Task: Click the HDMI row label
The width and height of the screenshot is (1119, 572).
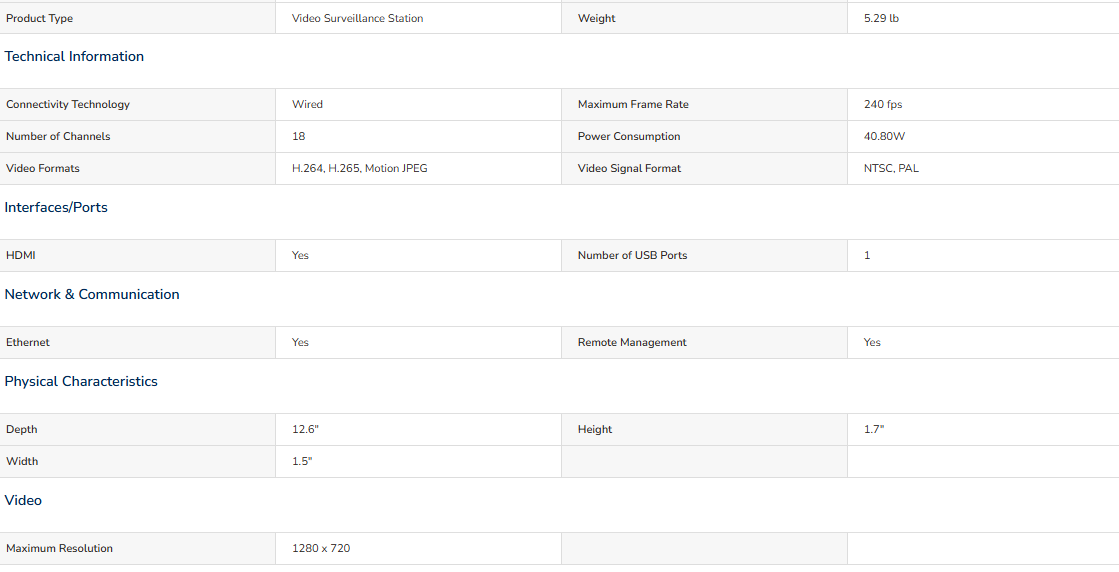Action: (21, 255)
